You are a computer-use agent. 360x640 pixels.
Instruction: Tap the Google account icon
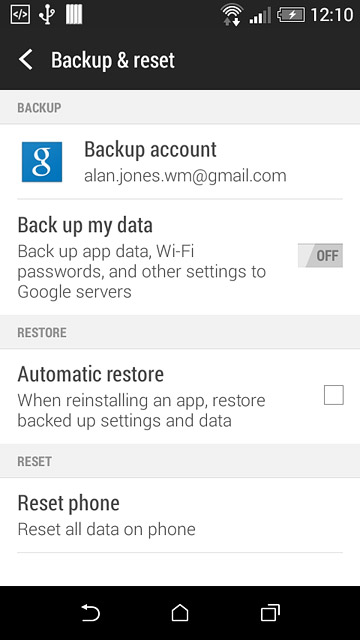42,162
